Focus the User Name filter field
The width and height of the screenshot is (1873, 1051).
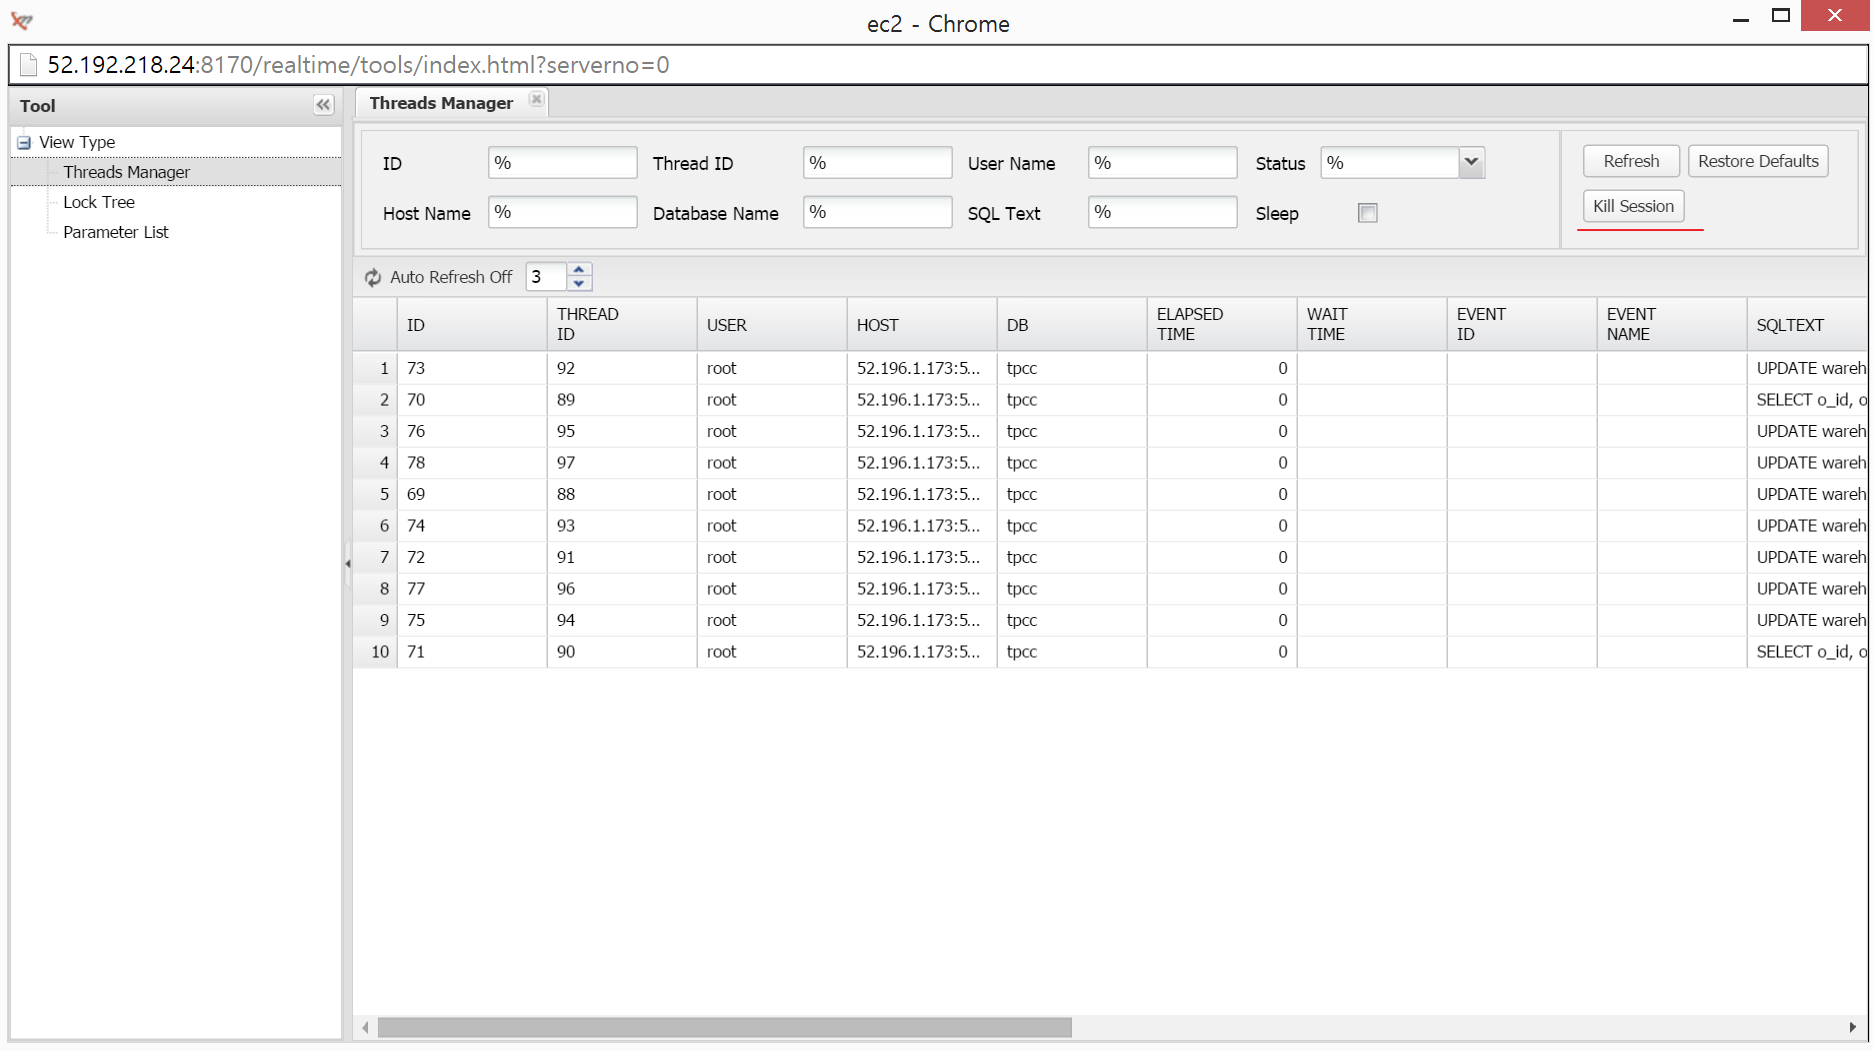(1162, 162)
